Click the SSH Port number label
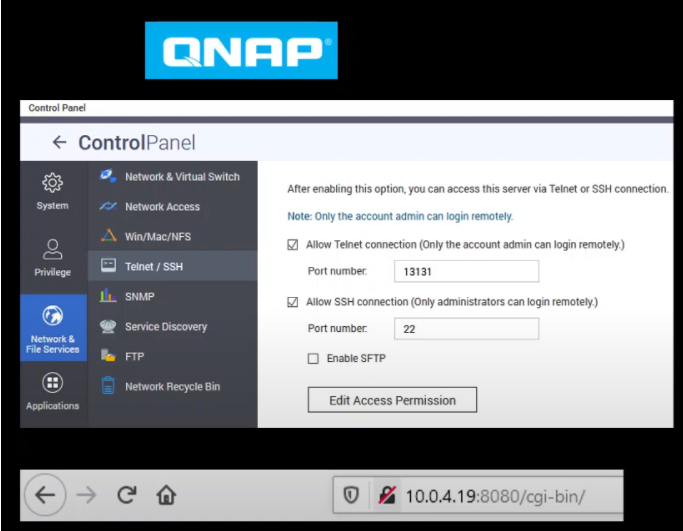 tap(337, 328)
